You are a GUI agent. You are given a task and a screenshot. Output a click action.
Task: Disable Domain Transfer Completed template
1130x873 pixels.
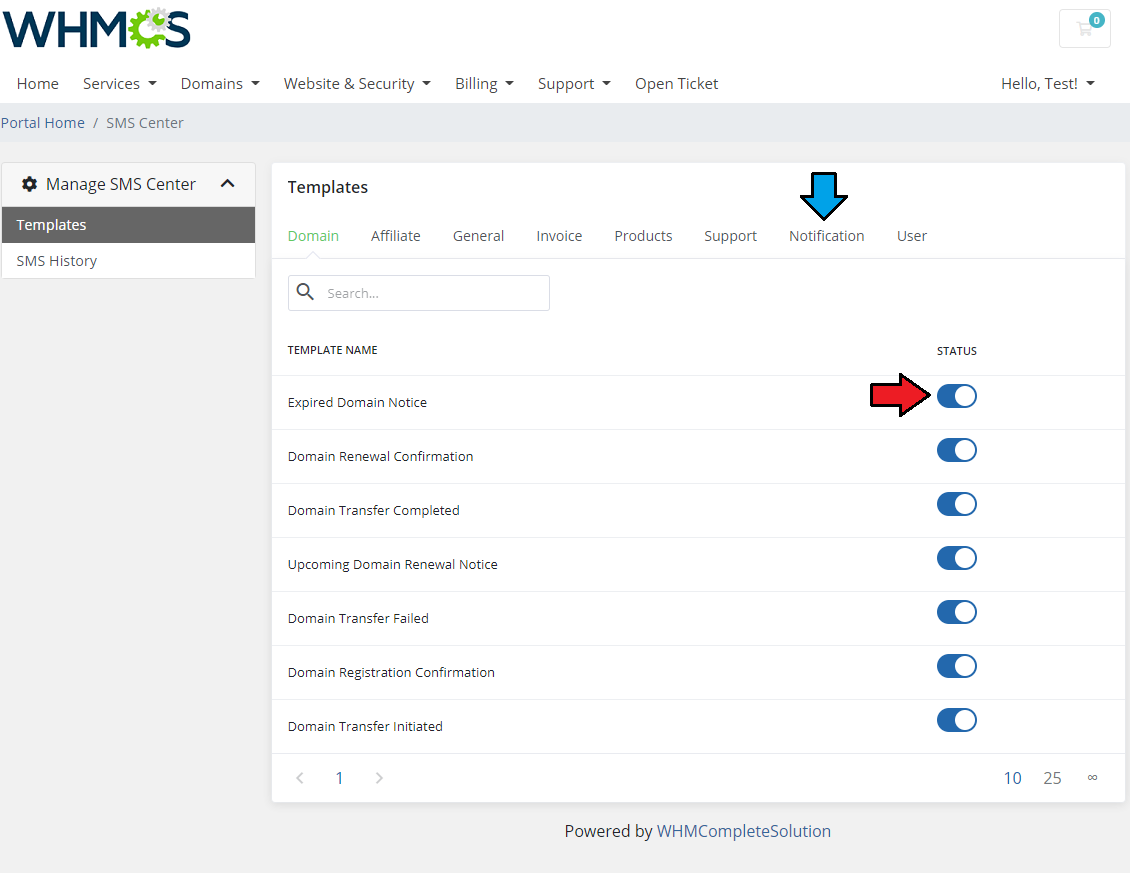(956, 504)
